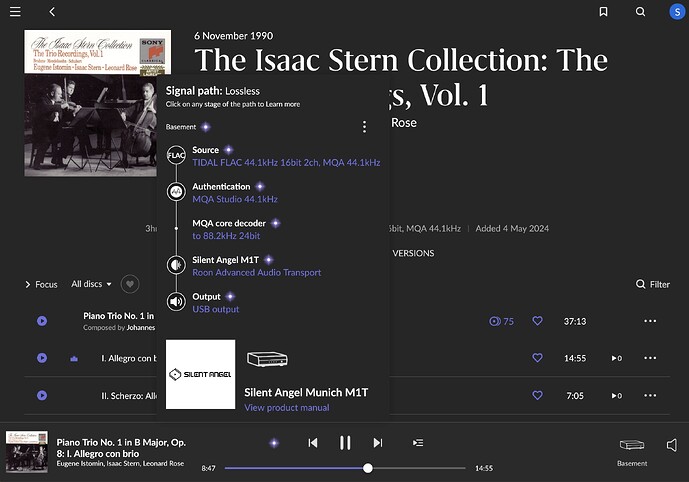Open more options for 7:05 track
Viewport: 689px width, 482px height.
tap(650, 395)
